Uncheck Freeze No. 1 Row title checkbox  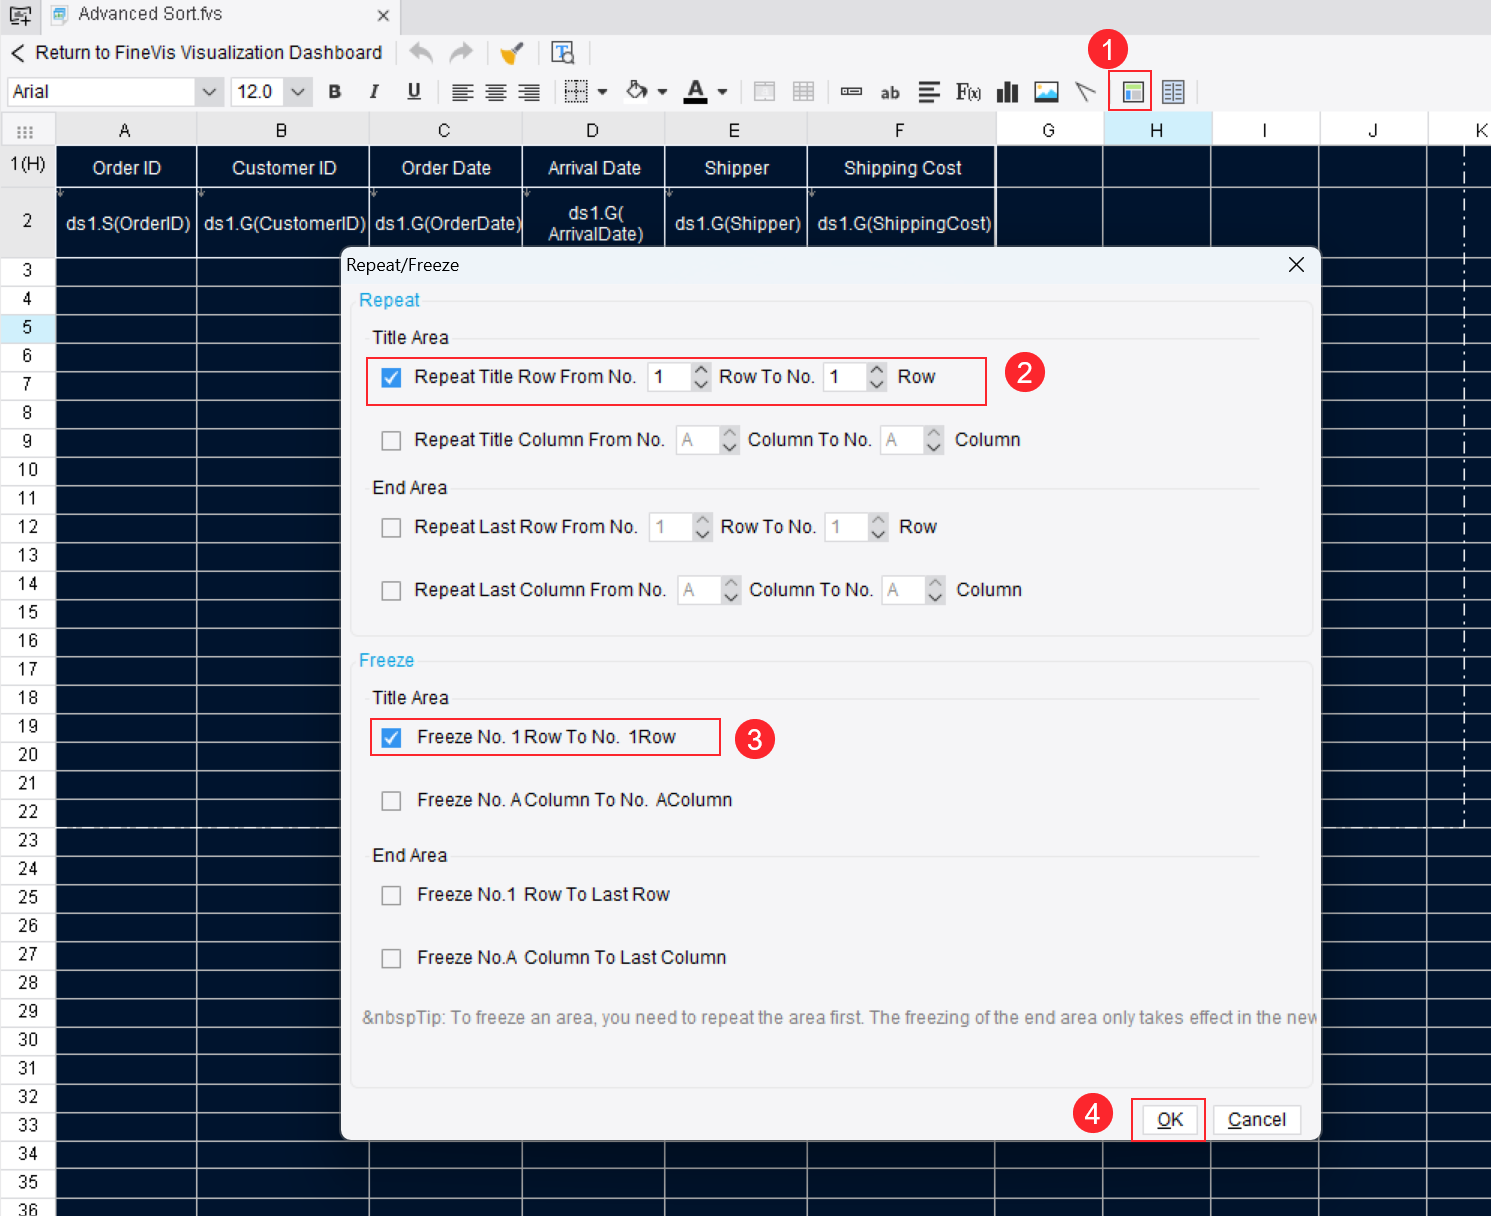391,737
